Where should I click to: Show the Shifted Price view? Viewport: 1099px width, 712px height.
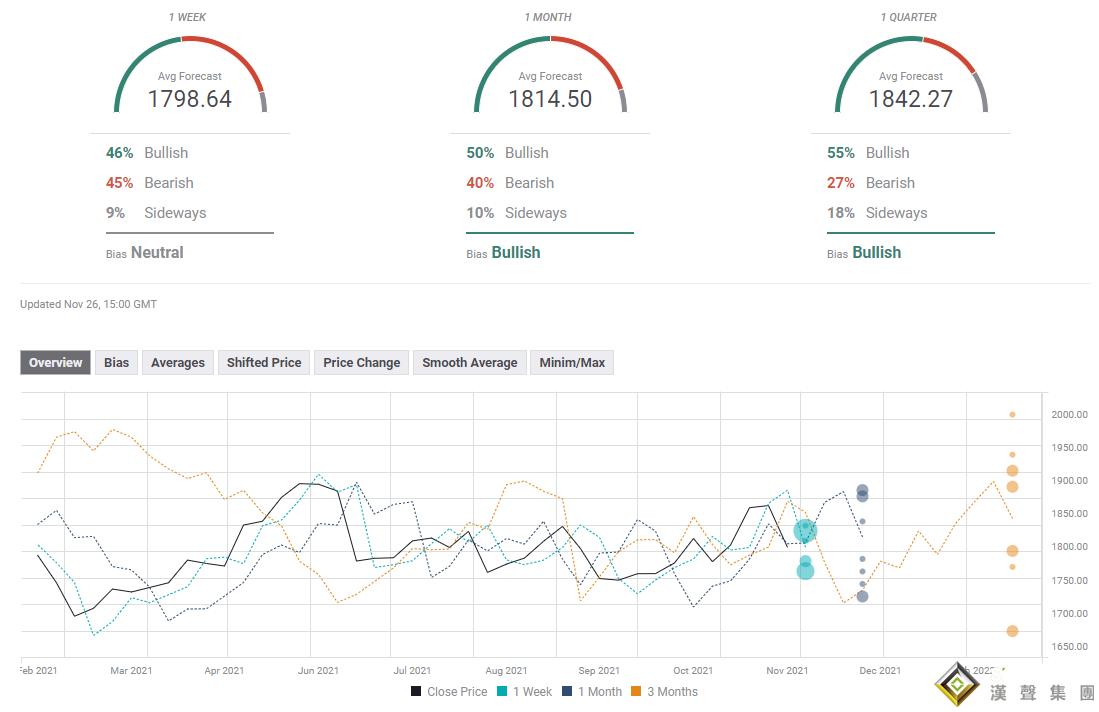[264, 363]
